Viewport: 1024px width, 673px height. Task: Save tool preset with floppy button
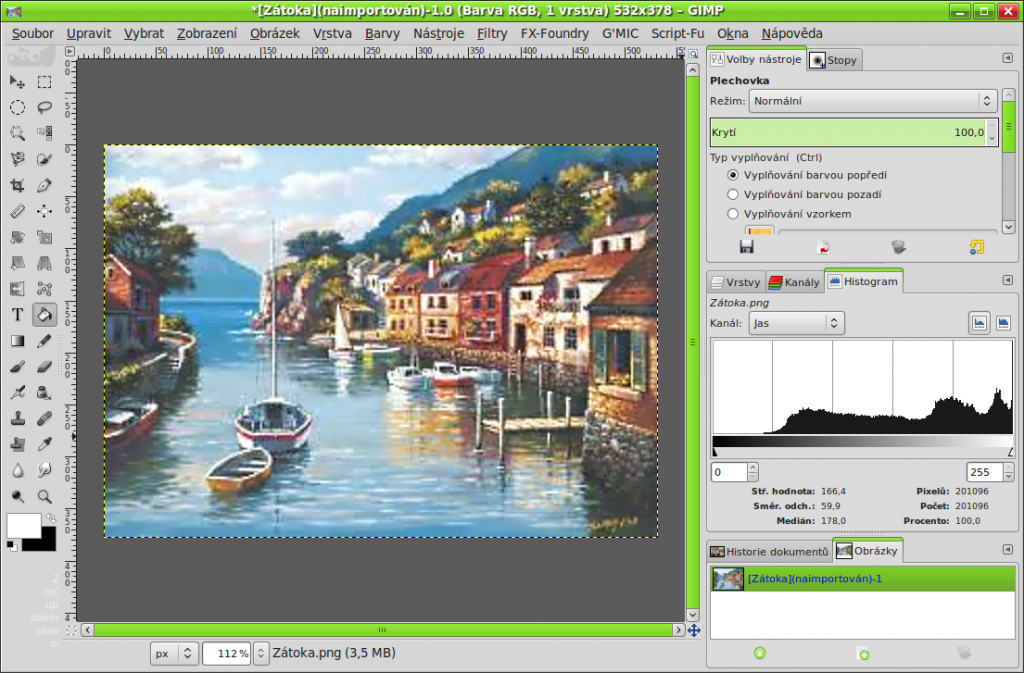coord(746,247)
